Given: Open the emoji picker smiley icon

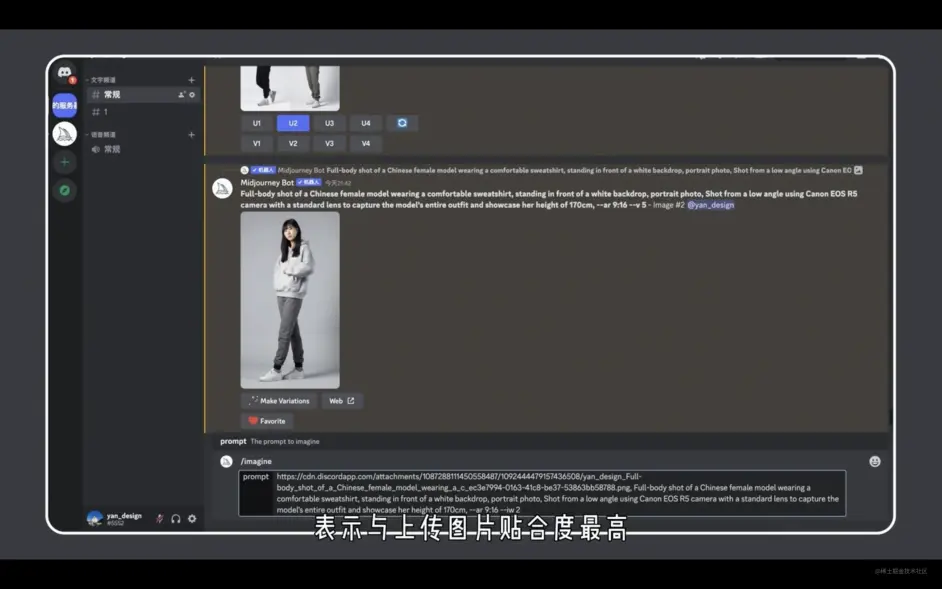Looking at the screenshot, I should click(875, 462).
